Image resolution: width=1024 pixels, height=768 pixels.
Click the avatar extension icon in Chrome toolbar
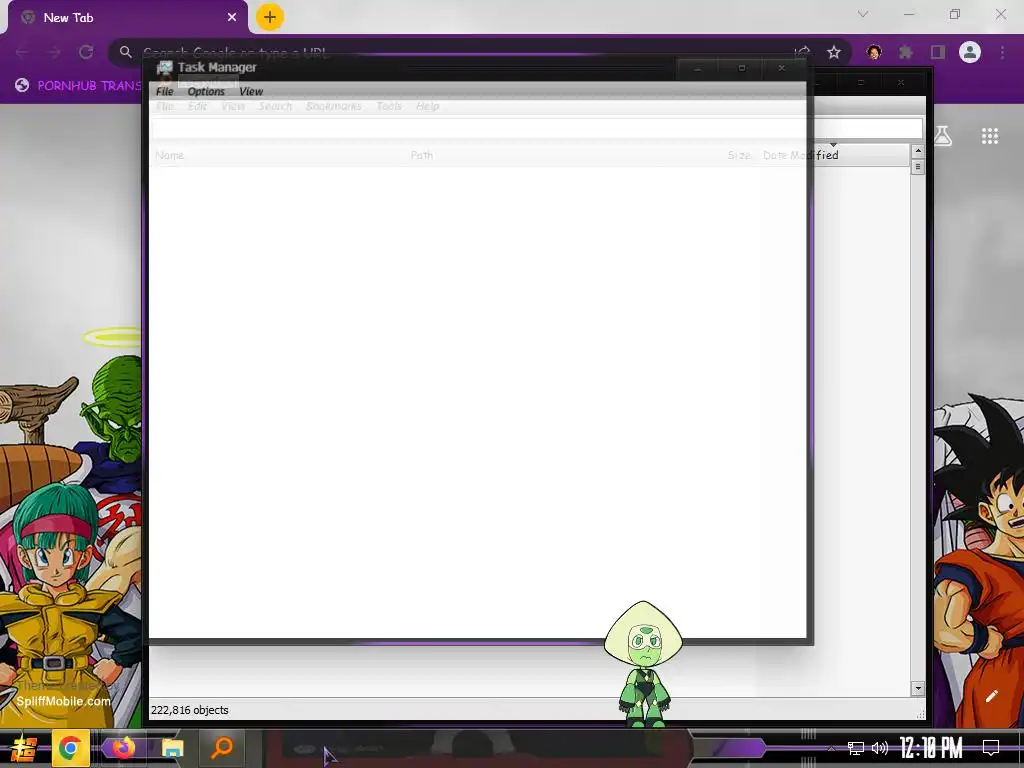(x=874, y=52)
